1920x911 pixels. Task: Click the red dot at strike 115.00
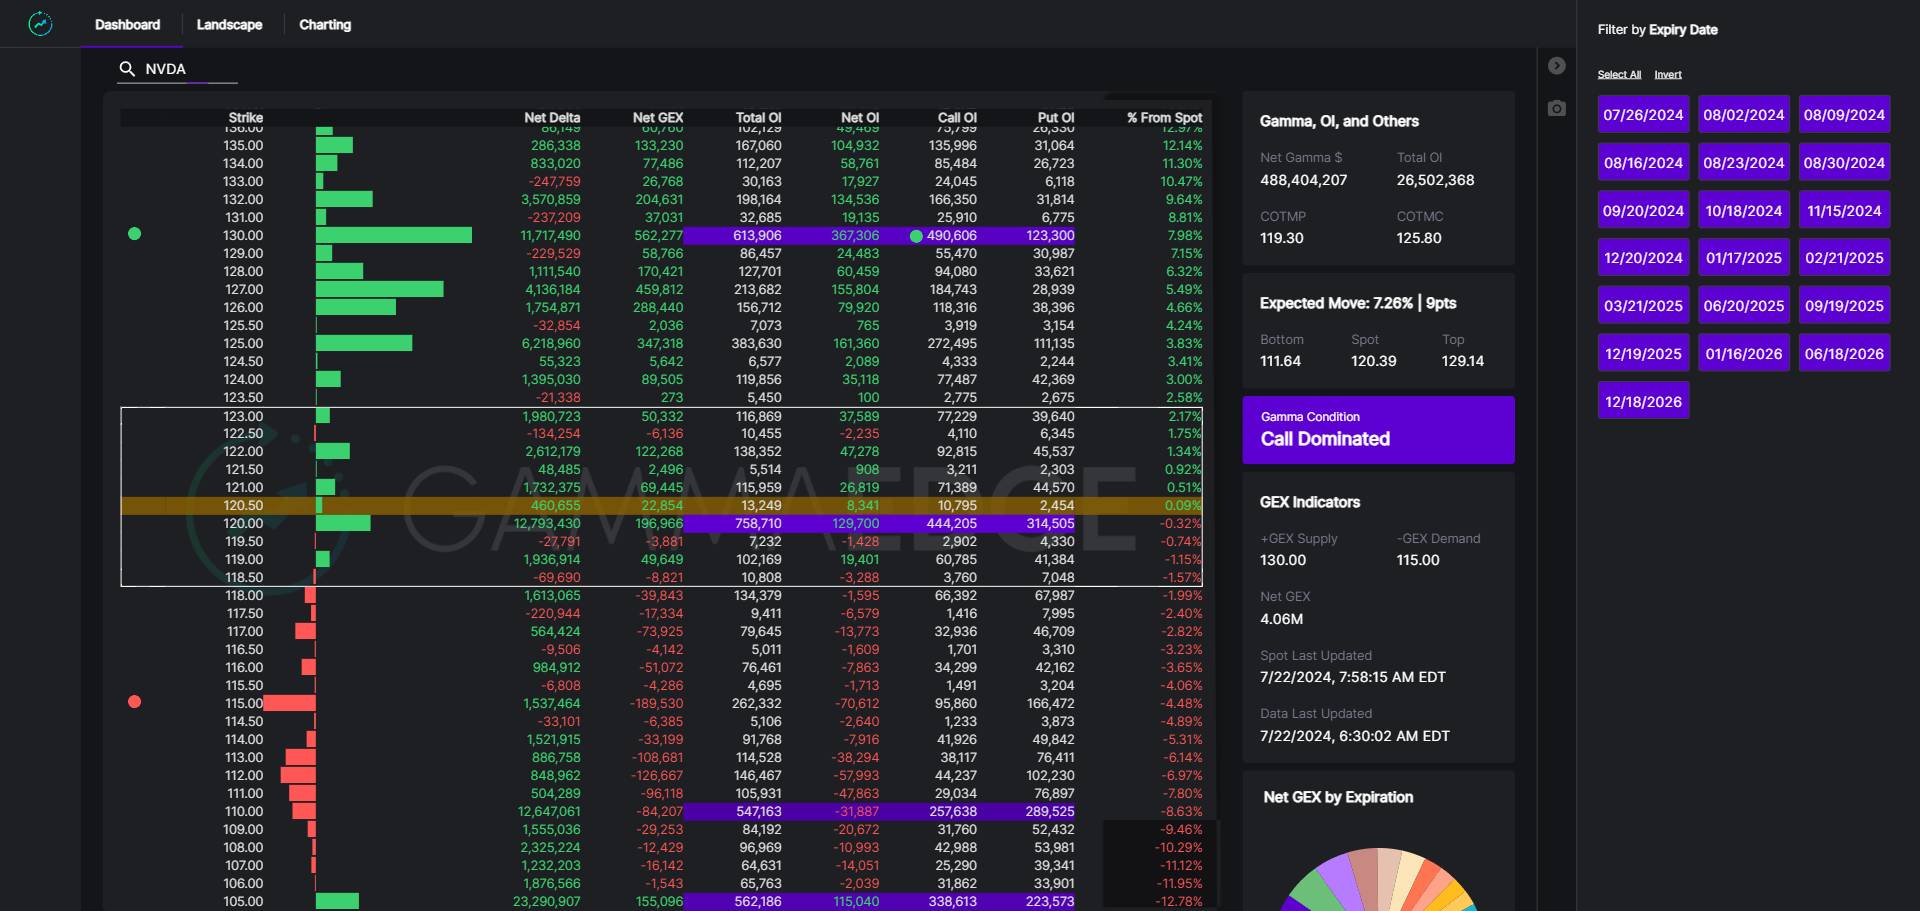coord(135,702)
